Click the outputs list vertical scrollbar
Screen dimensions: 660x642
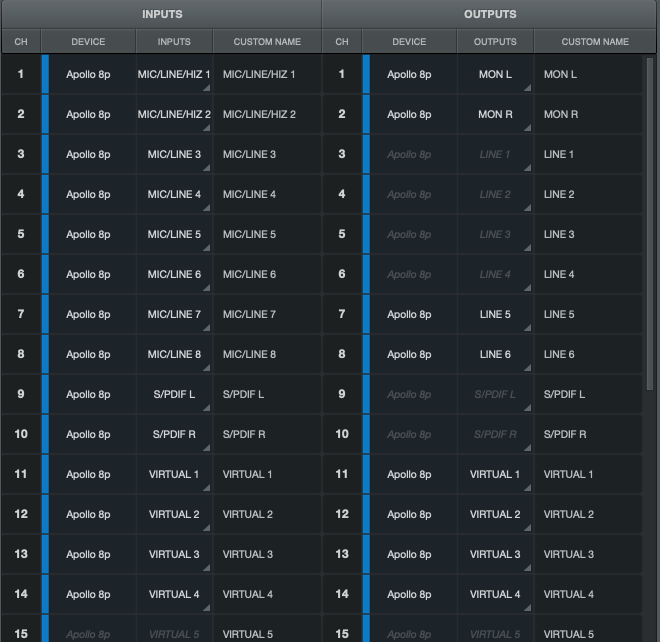650,223
